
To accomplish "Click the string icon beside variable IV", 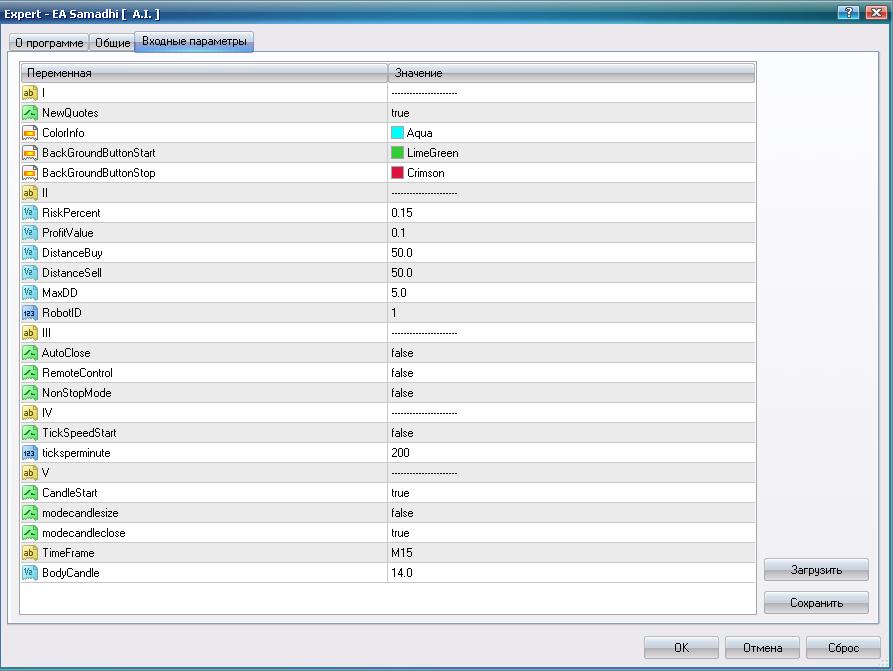I will click(30, 412).
